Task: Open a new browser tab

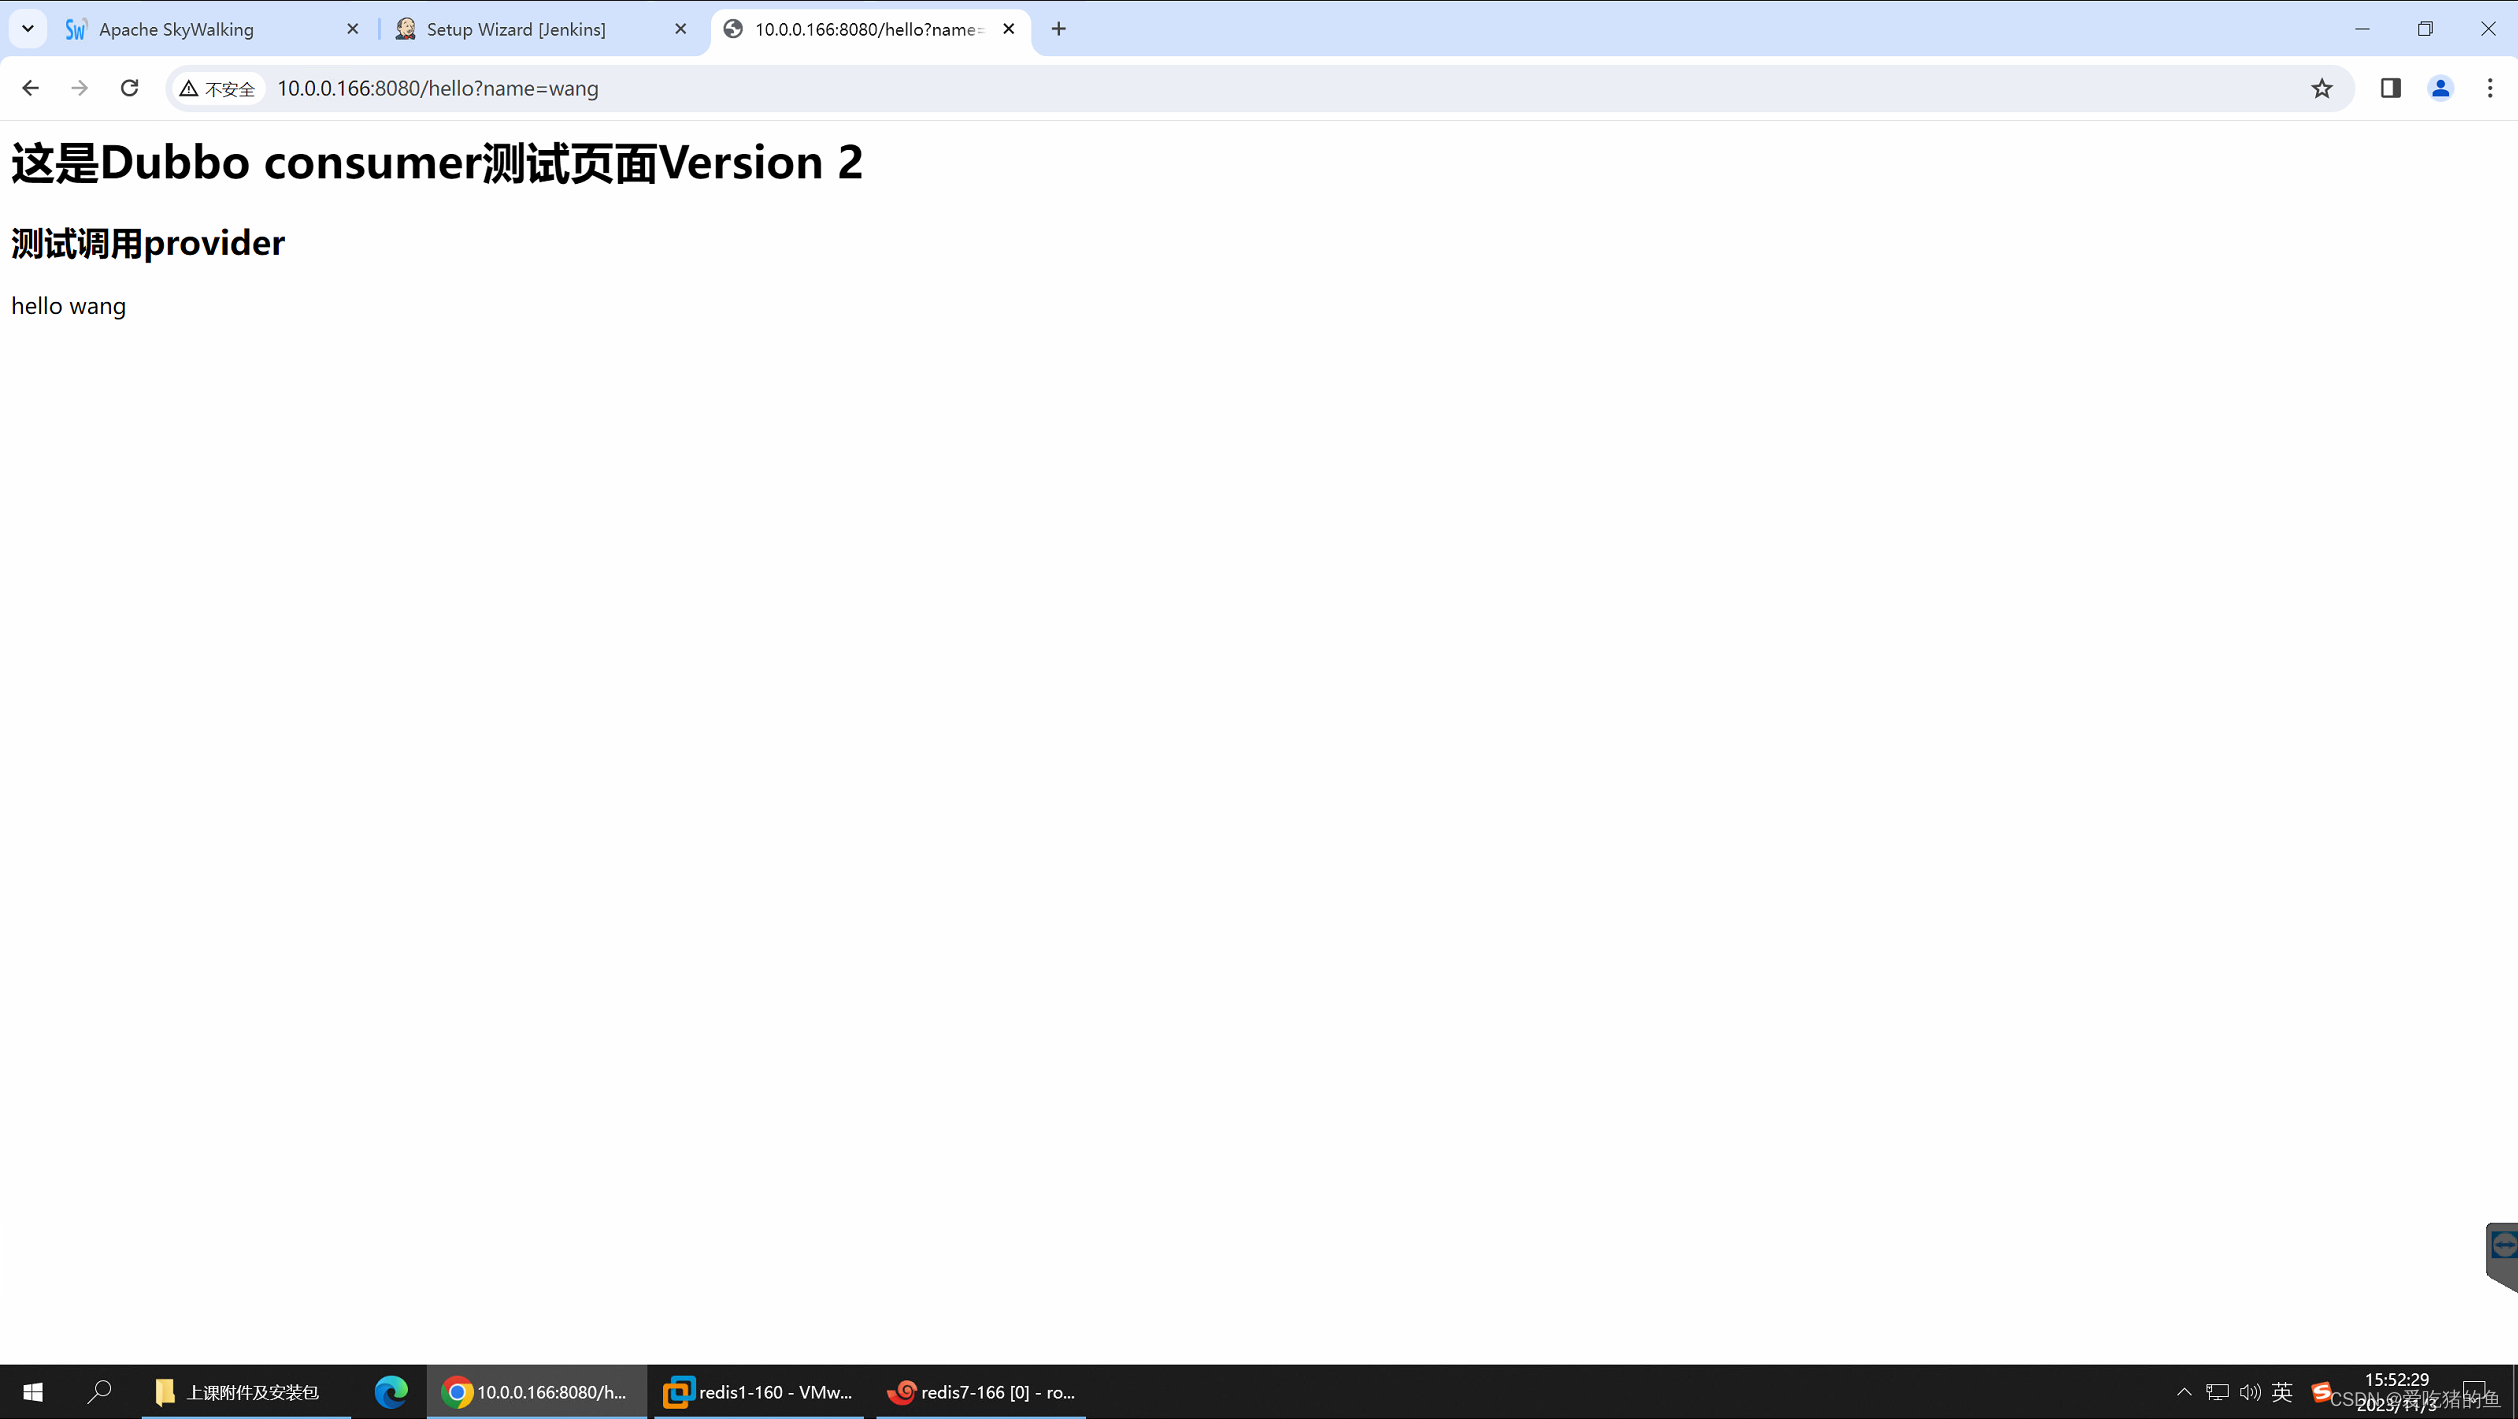Action: [x=1059, y=29]
